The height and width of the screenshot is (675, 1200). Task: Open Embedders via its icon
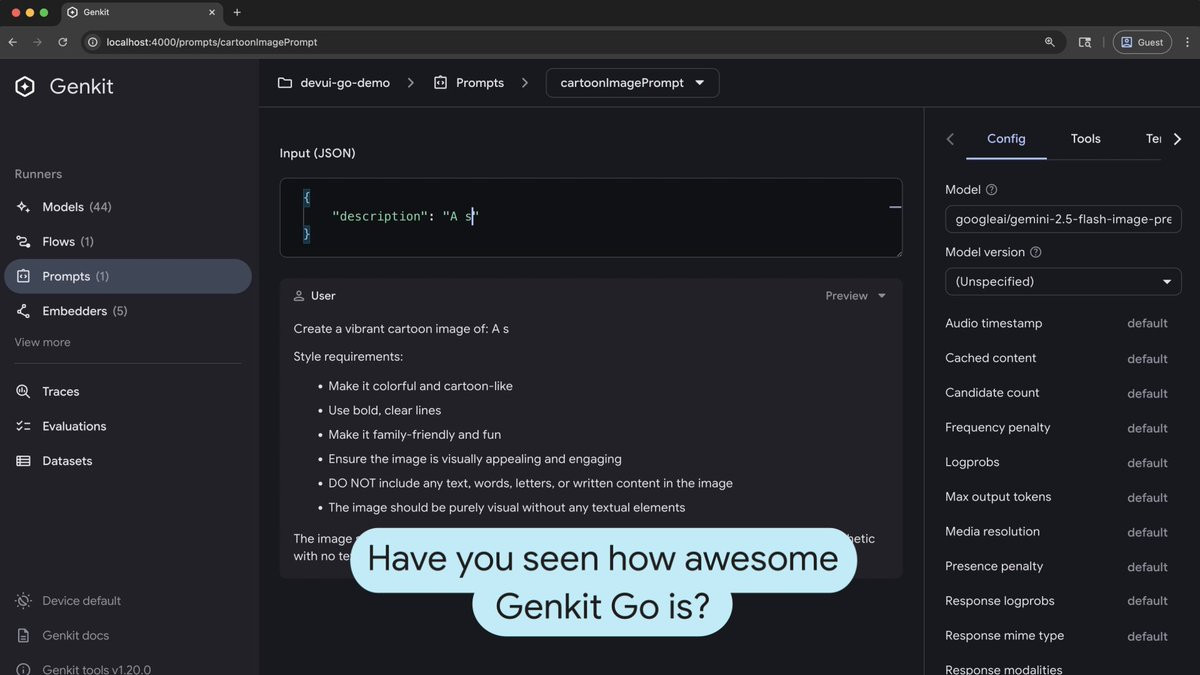pos(23,311)
